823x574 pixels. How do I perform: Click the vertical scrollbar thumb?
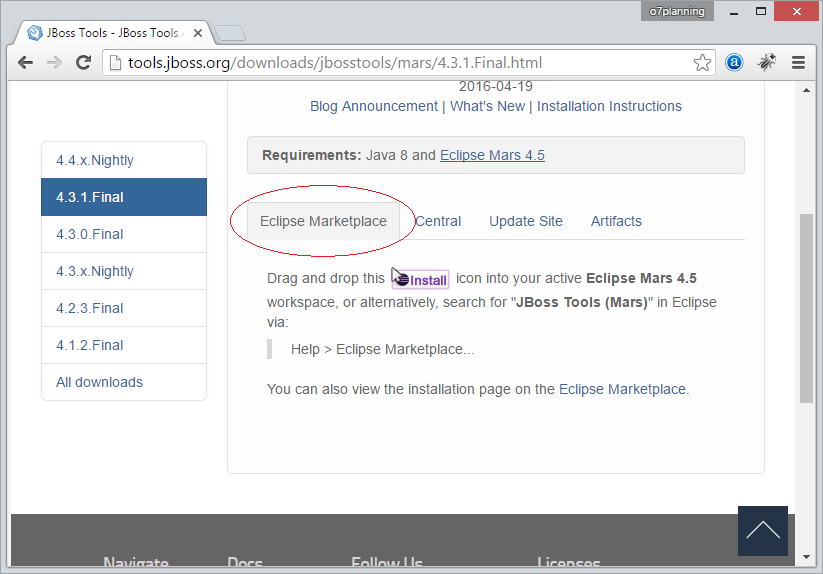click(x=806, y=308)
